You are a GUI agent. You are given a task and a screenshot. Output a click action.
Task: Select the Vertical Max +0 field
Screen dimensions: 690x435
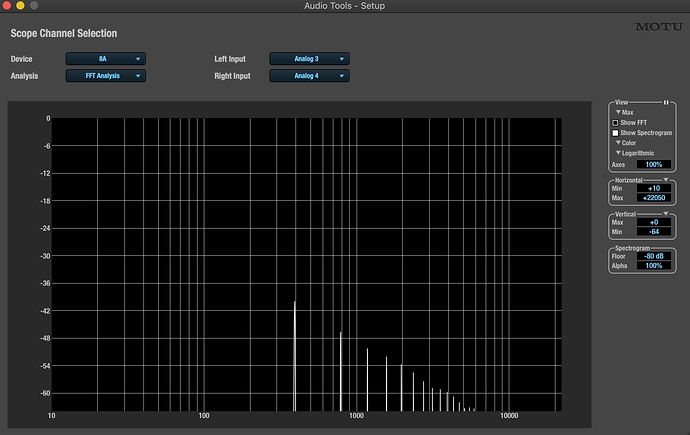pyautogui.click(x=653, y=222)
